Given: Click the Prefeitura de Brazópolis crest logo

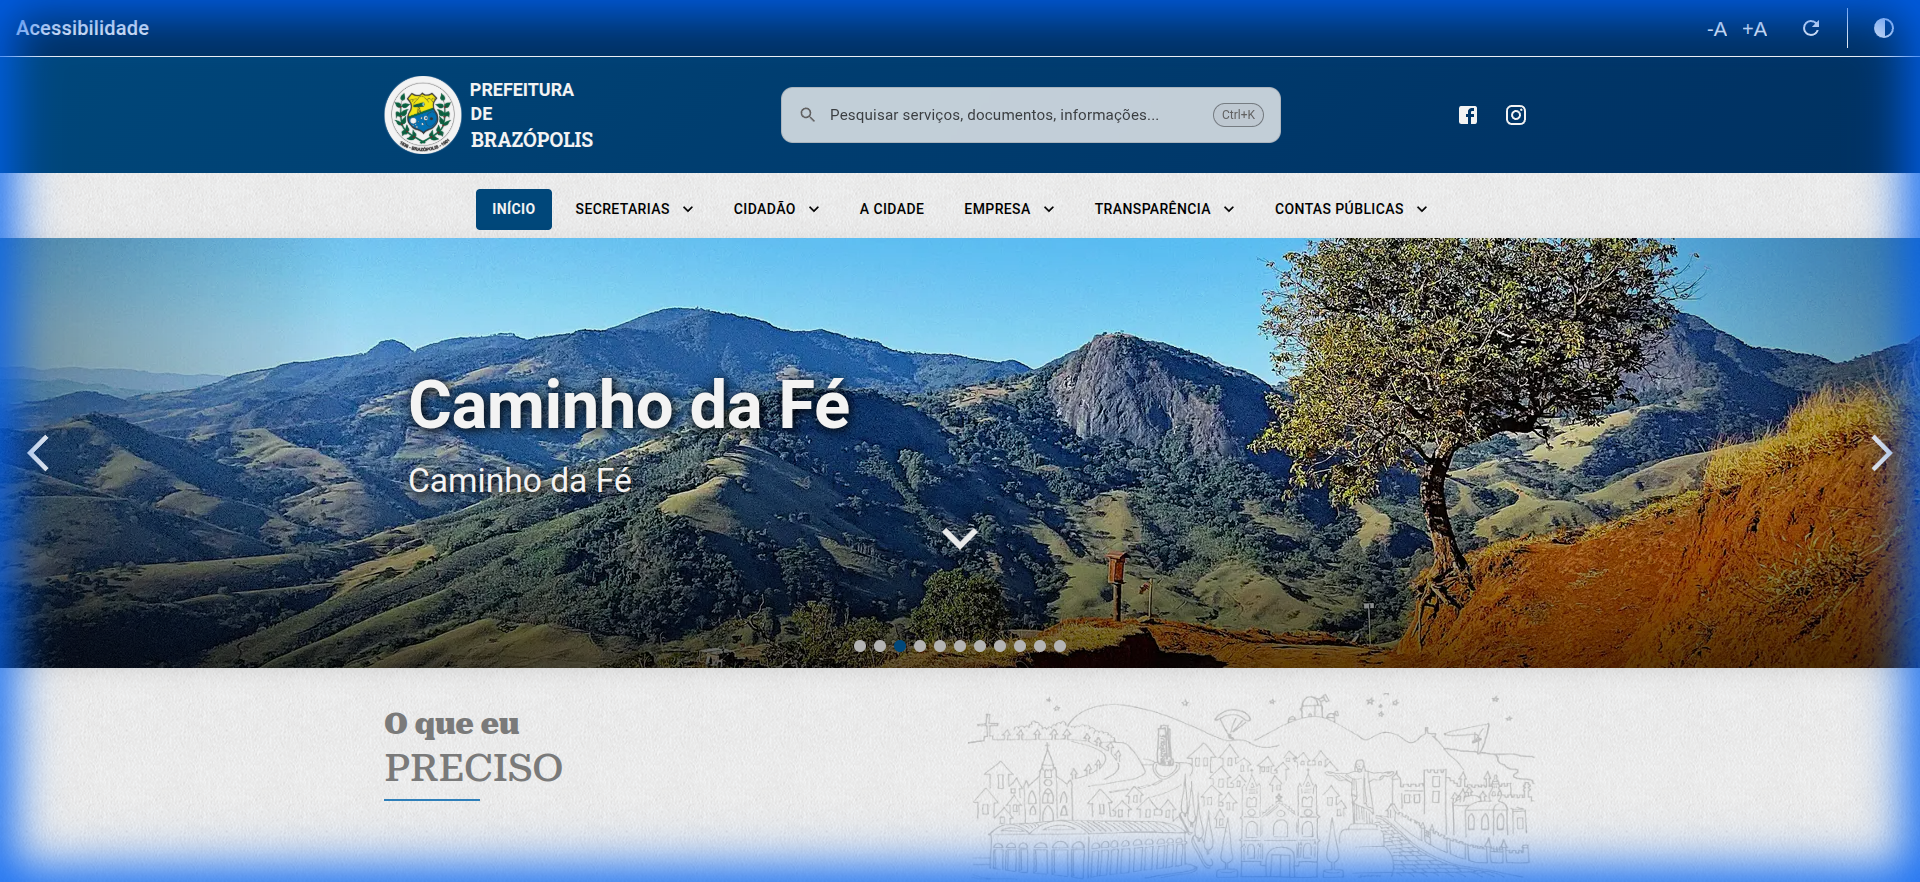Looking at the screenshot, I should point(423,115).
